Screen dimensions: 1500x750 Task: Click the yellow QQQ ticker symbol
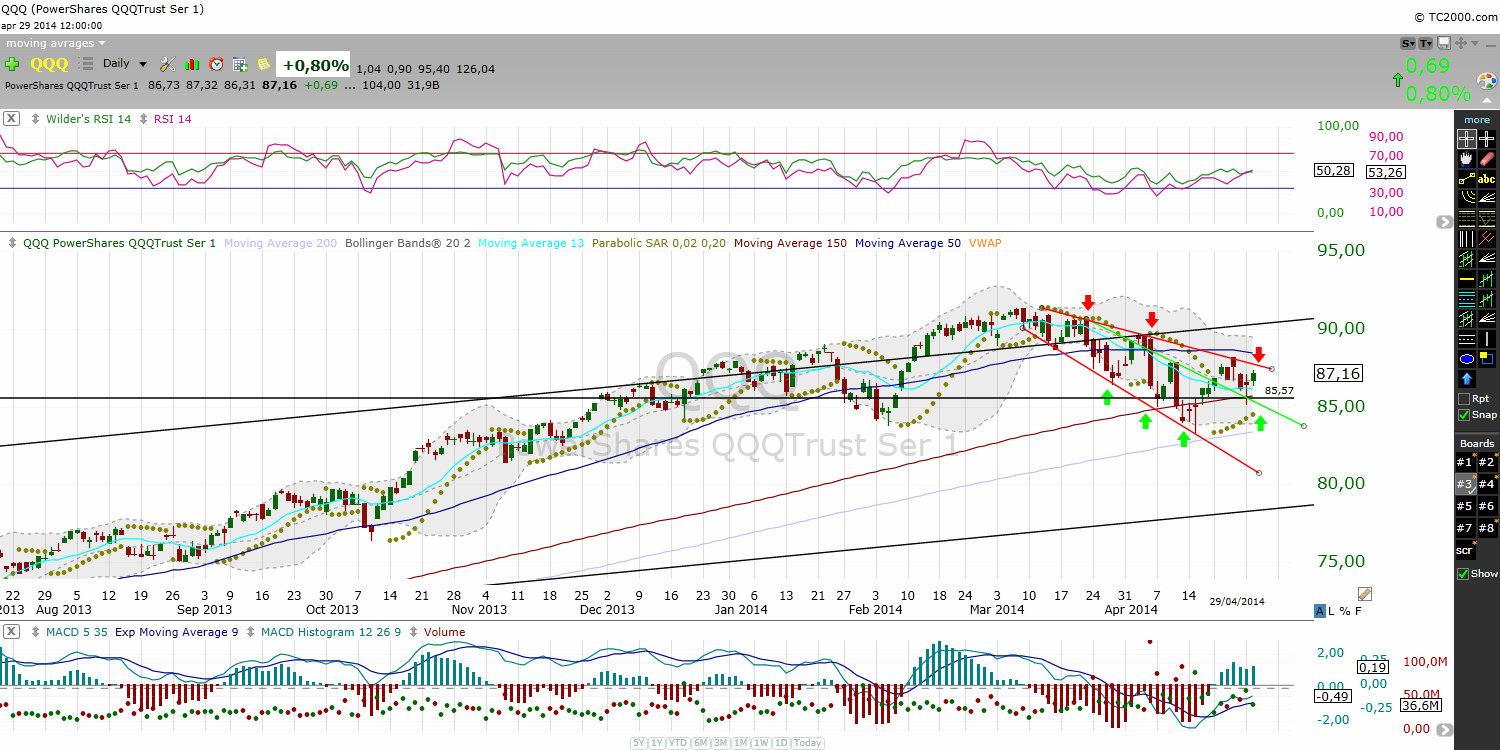pos(49,64)
